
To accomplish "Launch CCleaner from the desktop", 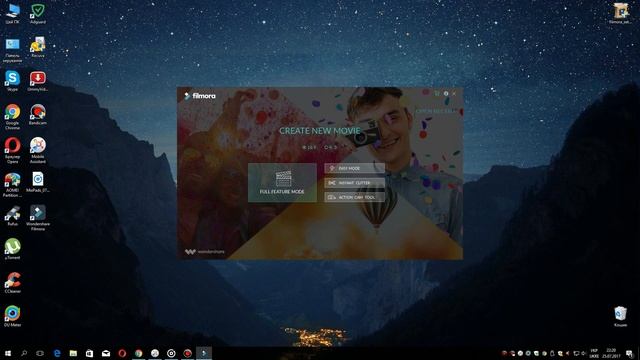I will (x=12, y=283).
